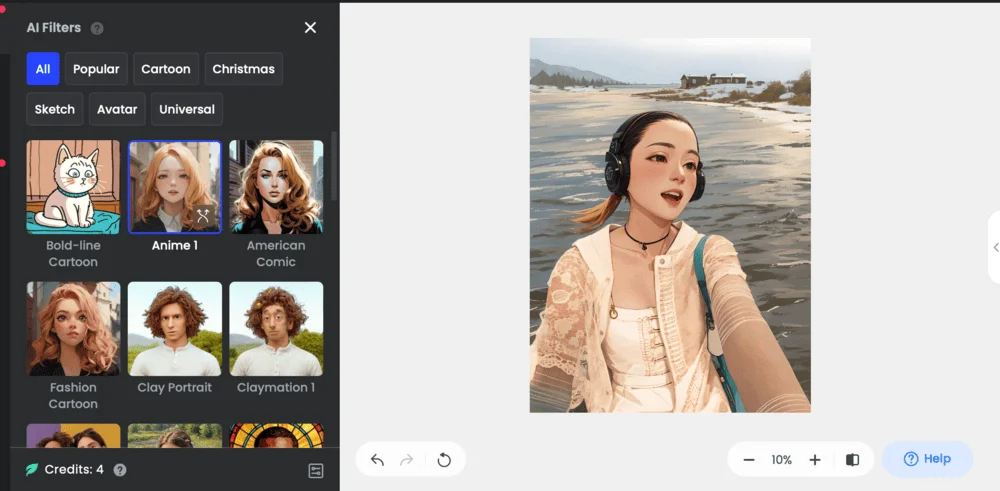Click the adjust icon on Anime 1 thumbnail
Viewport: 1000px width, 491px height.
[x=203, y=216]
